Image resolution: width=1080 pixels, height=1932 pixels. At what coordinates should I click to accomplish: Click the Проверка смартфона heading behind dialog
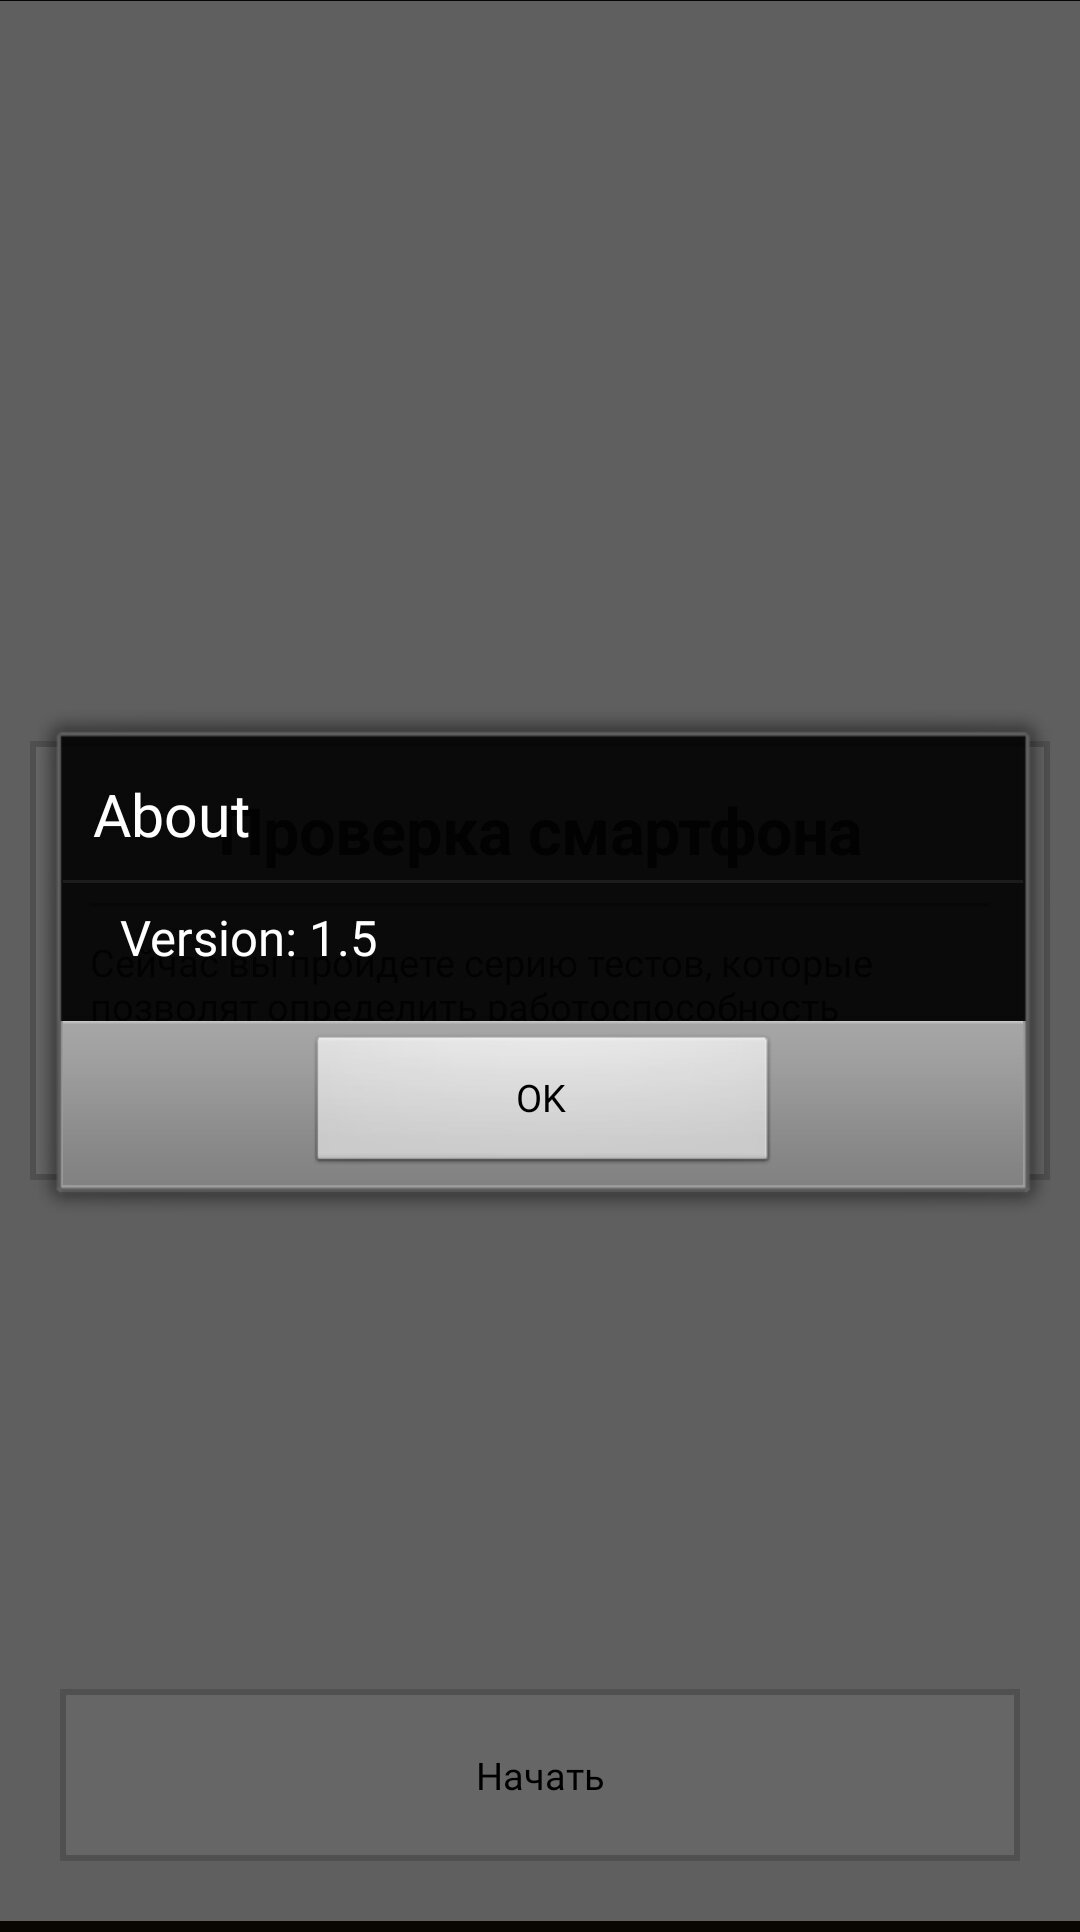(x=540, y=835)
